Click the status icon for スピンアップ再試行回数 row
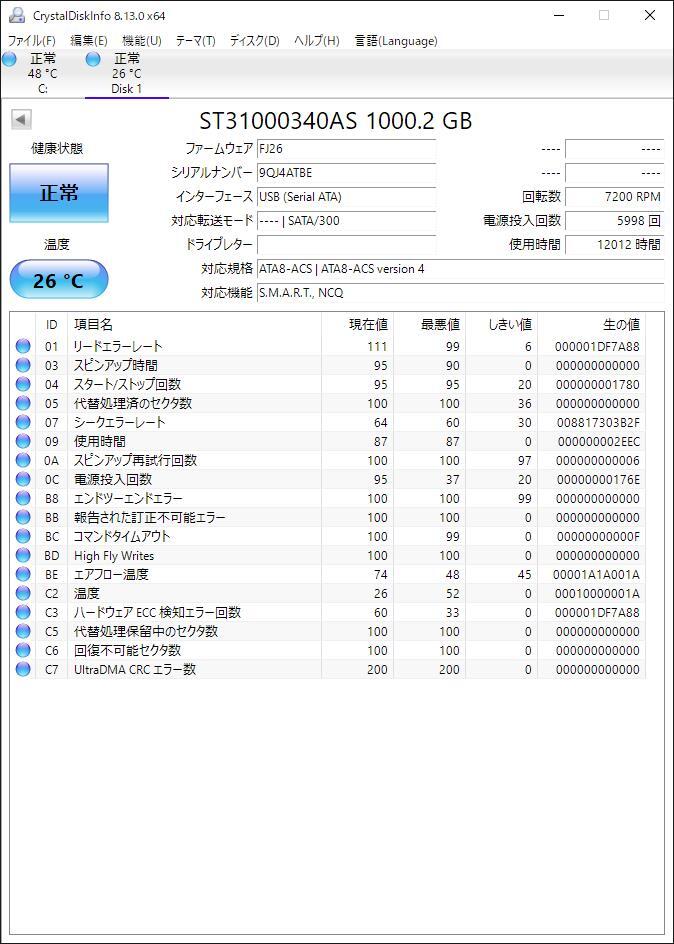 23,461
